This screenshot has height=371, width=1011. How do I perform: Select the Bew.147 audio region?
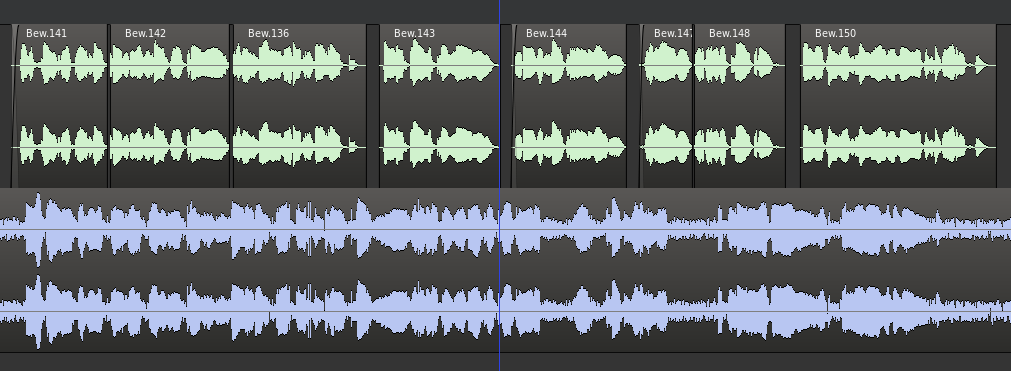pyautogui.click(x=667, y=106)
